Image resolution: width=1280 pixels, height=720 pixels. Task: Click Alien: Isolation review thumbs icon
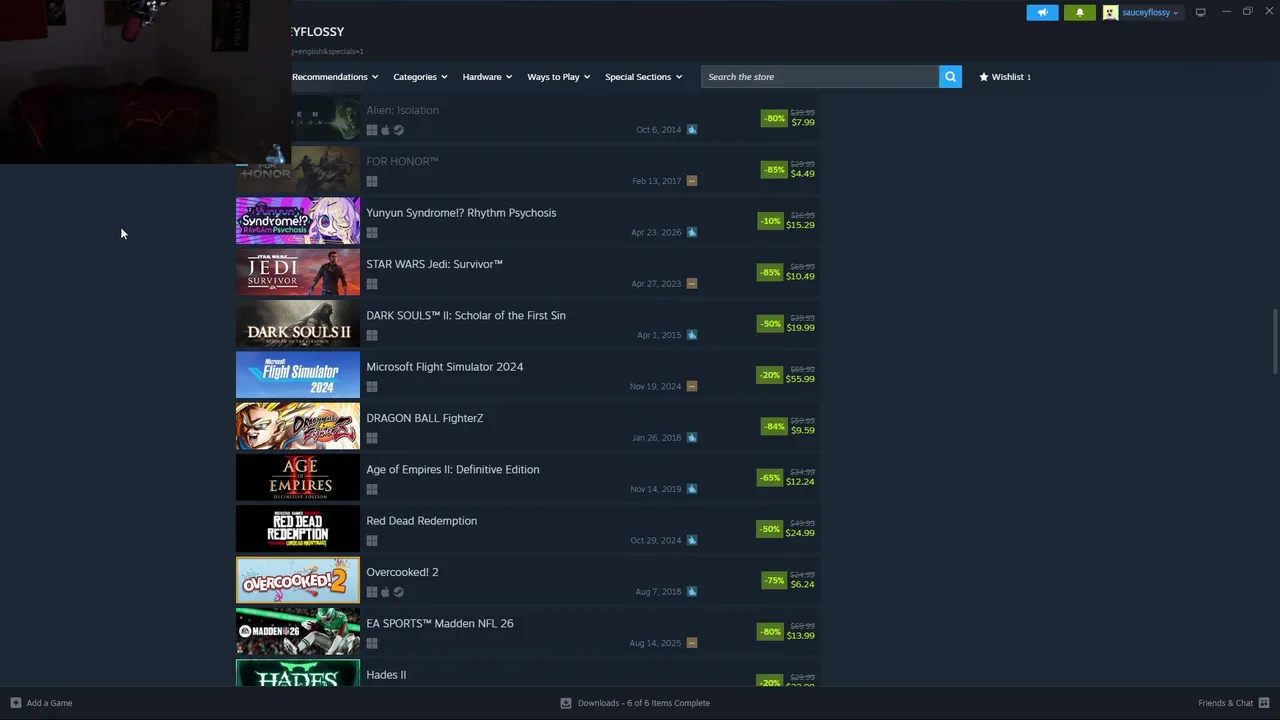[x=692, y=129]
